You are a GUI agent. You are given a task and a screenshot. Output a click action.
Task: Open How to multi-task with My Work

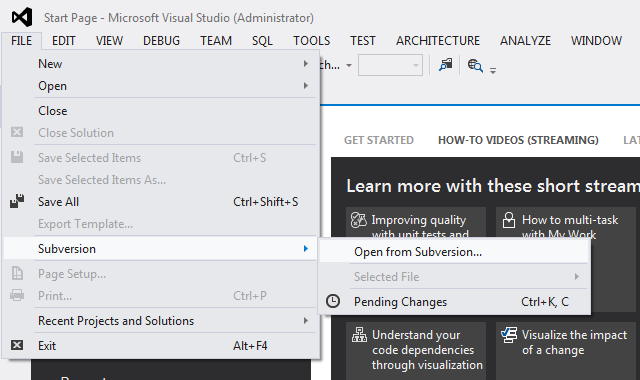click(x=566, y=222)
